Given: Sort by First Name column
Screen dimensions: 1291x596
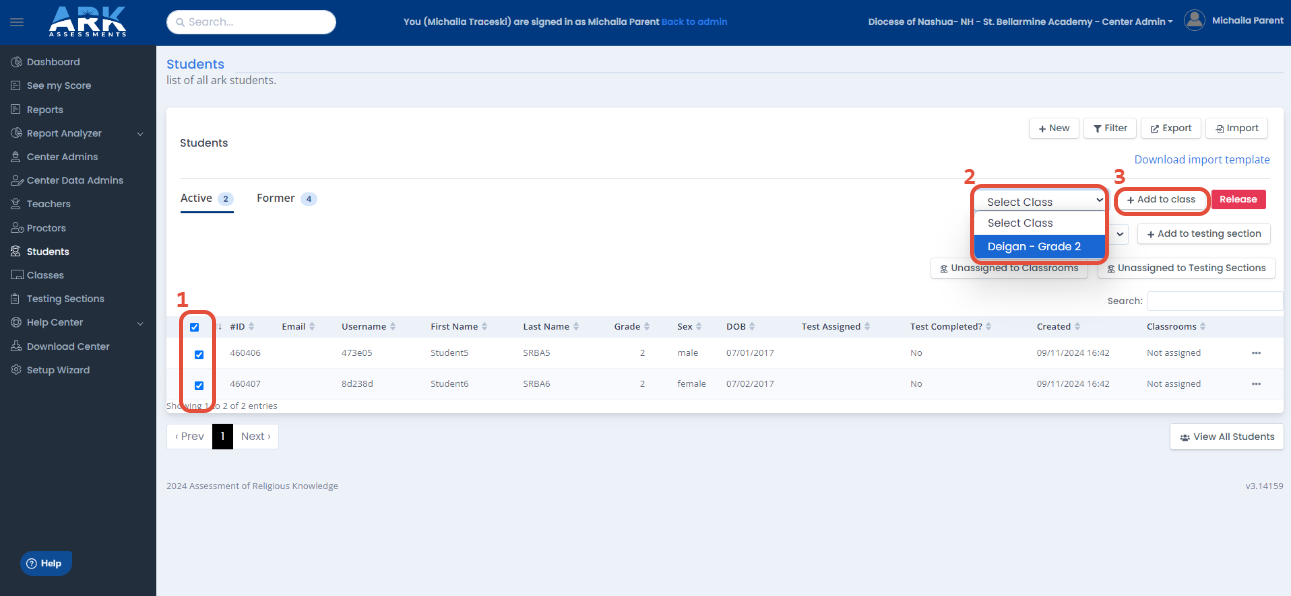Looking at the screenshot, I should click(460, 327).
